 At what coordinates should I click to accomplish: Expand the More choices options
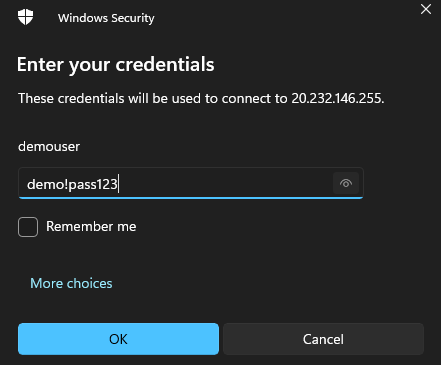(71, 283)
